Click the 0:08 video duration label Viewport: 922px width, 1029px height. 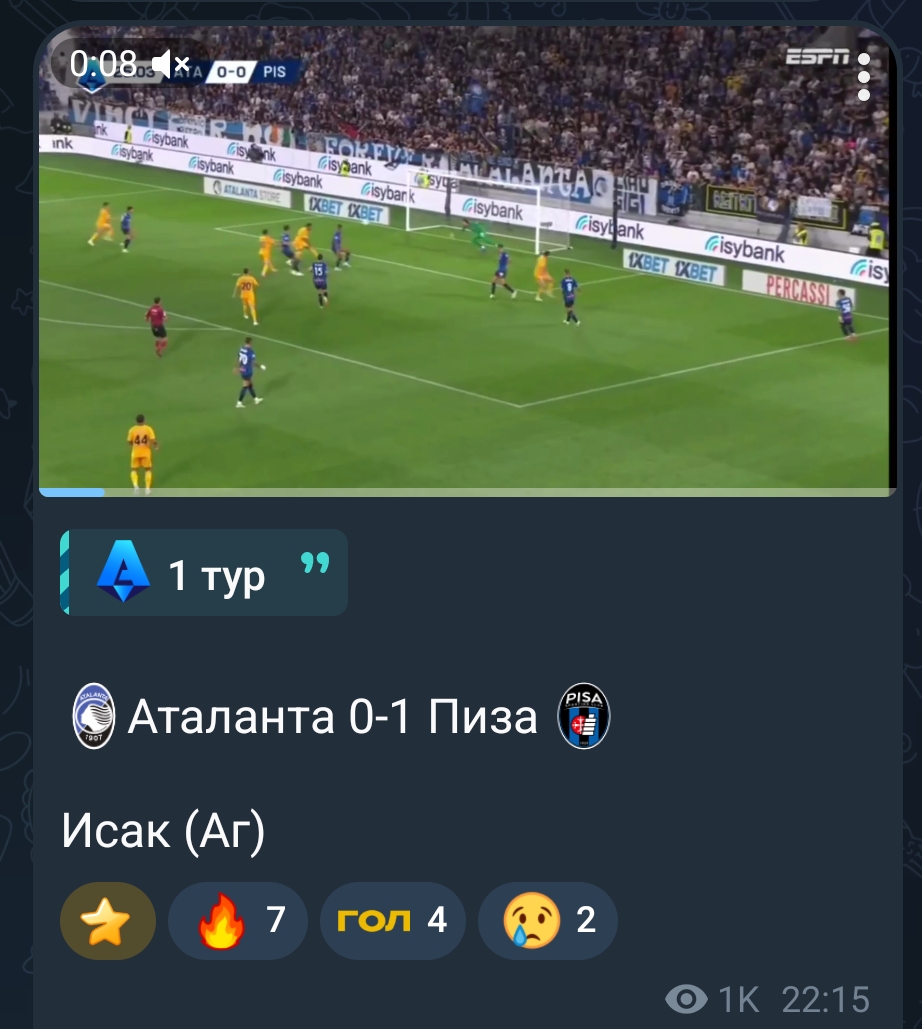point(103,64)
